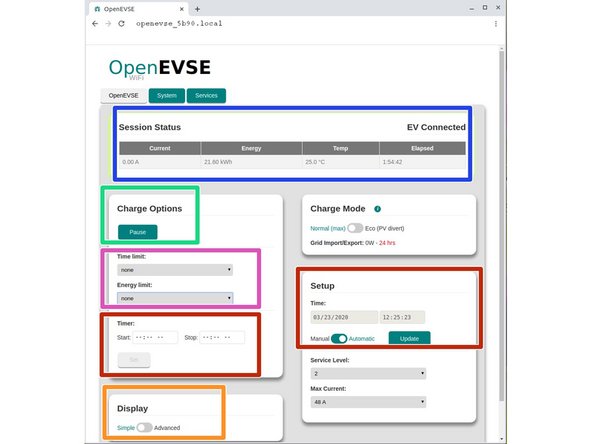Switch to the Services tab
The width and height of the screenshot is (592, 444).
pyautogui.click(x=206, y=96)
